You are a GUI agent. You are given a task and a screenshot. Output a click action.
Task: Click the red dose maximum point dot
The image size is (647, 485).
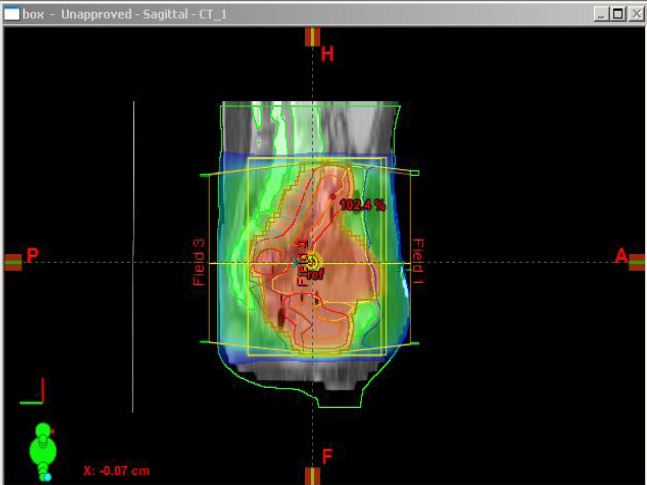pos(332,197)
